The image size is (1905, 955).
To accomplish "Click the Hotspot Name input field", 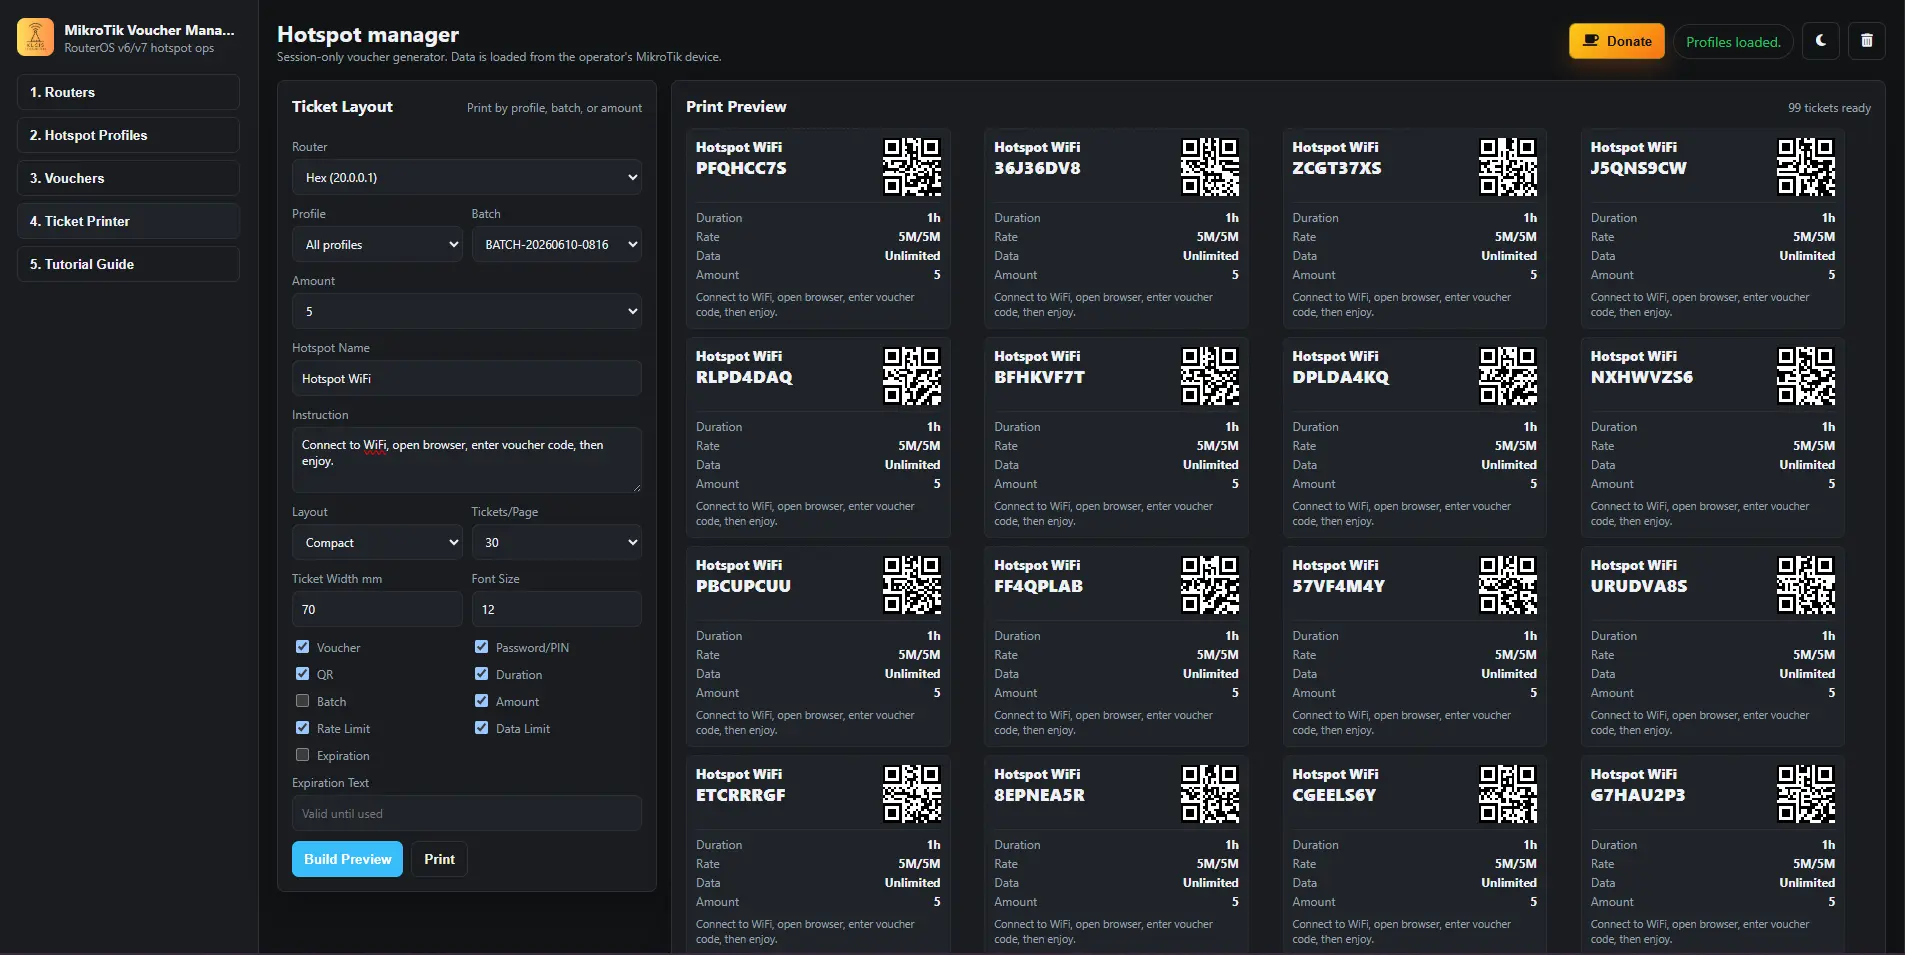I will 467,378.
